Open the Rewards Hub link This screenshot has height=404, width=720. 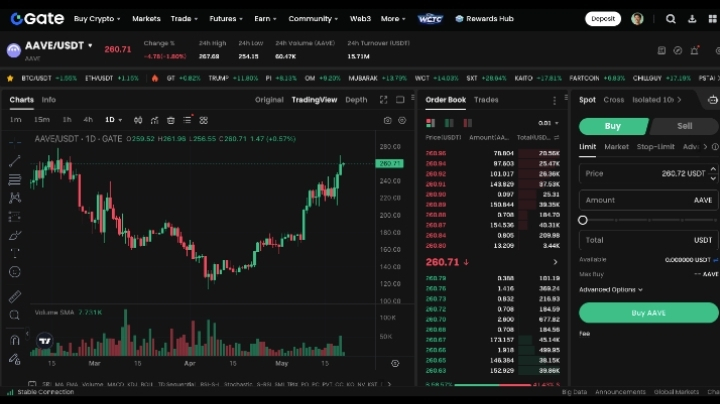(484, 19)
